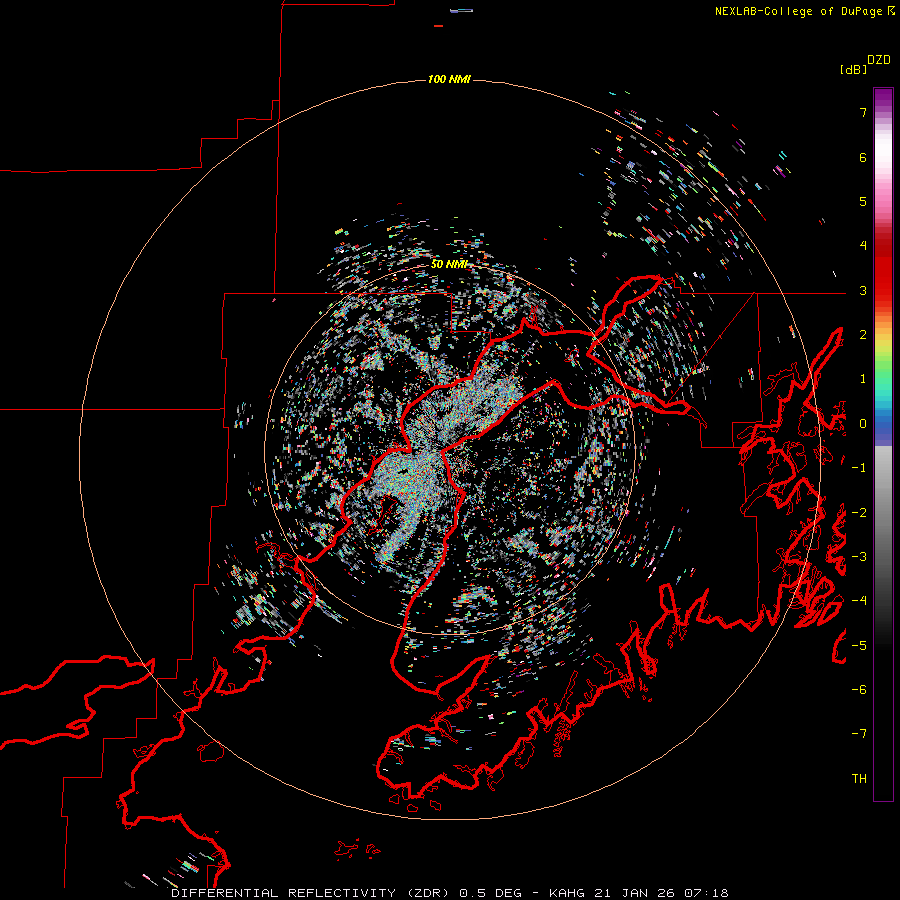This screenshot has width=900, height=900.
Task: Click the red band of the color bar
Action: pos(883,276)
